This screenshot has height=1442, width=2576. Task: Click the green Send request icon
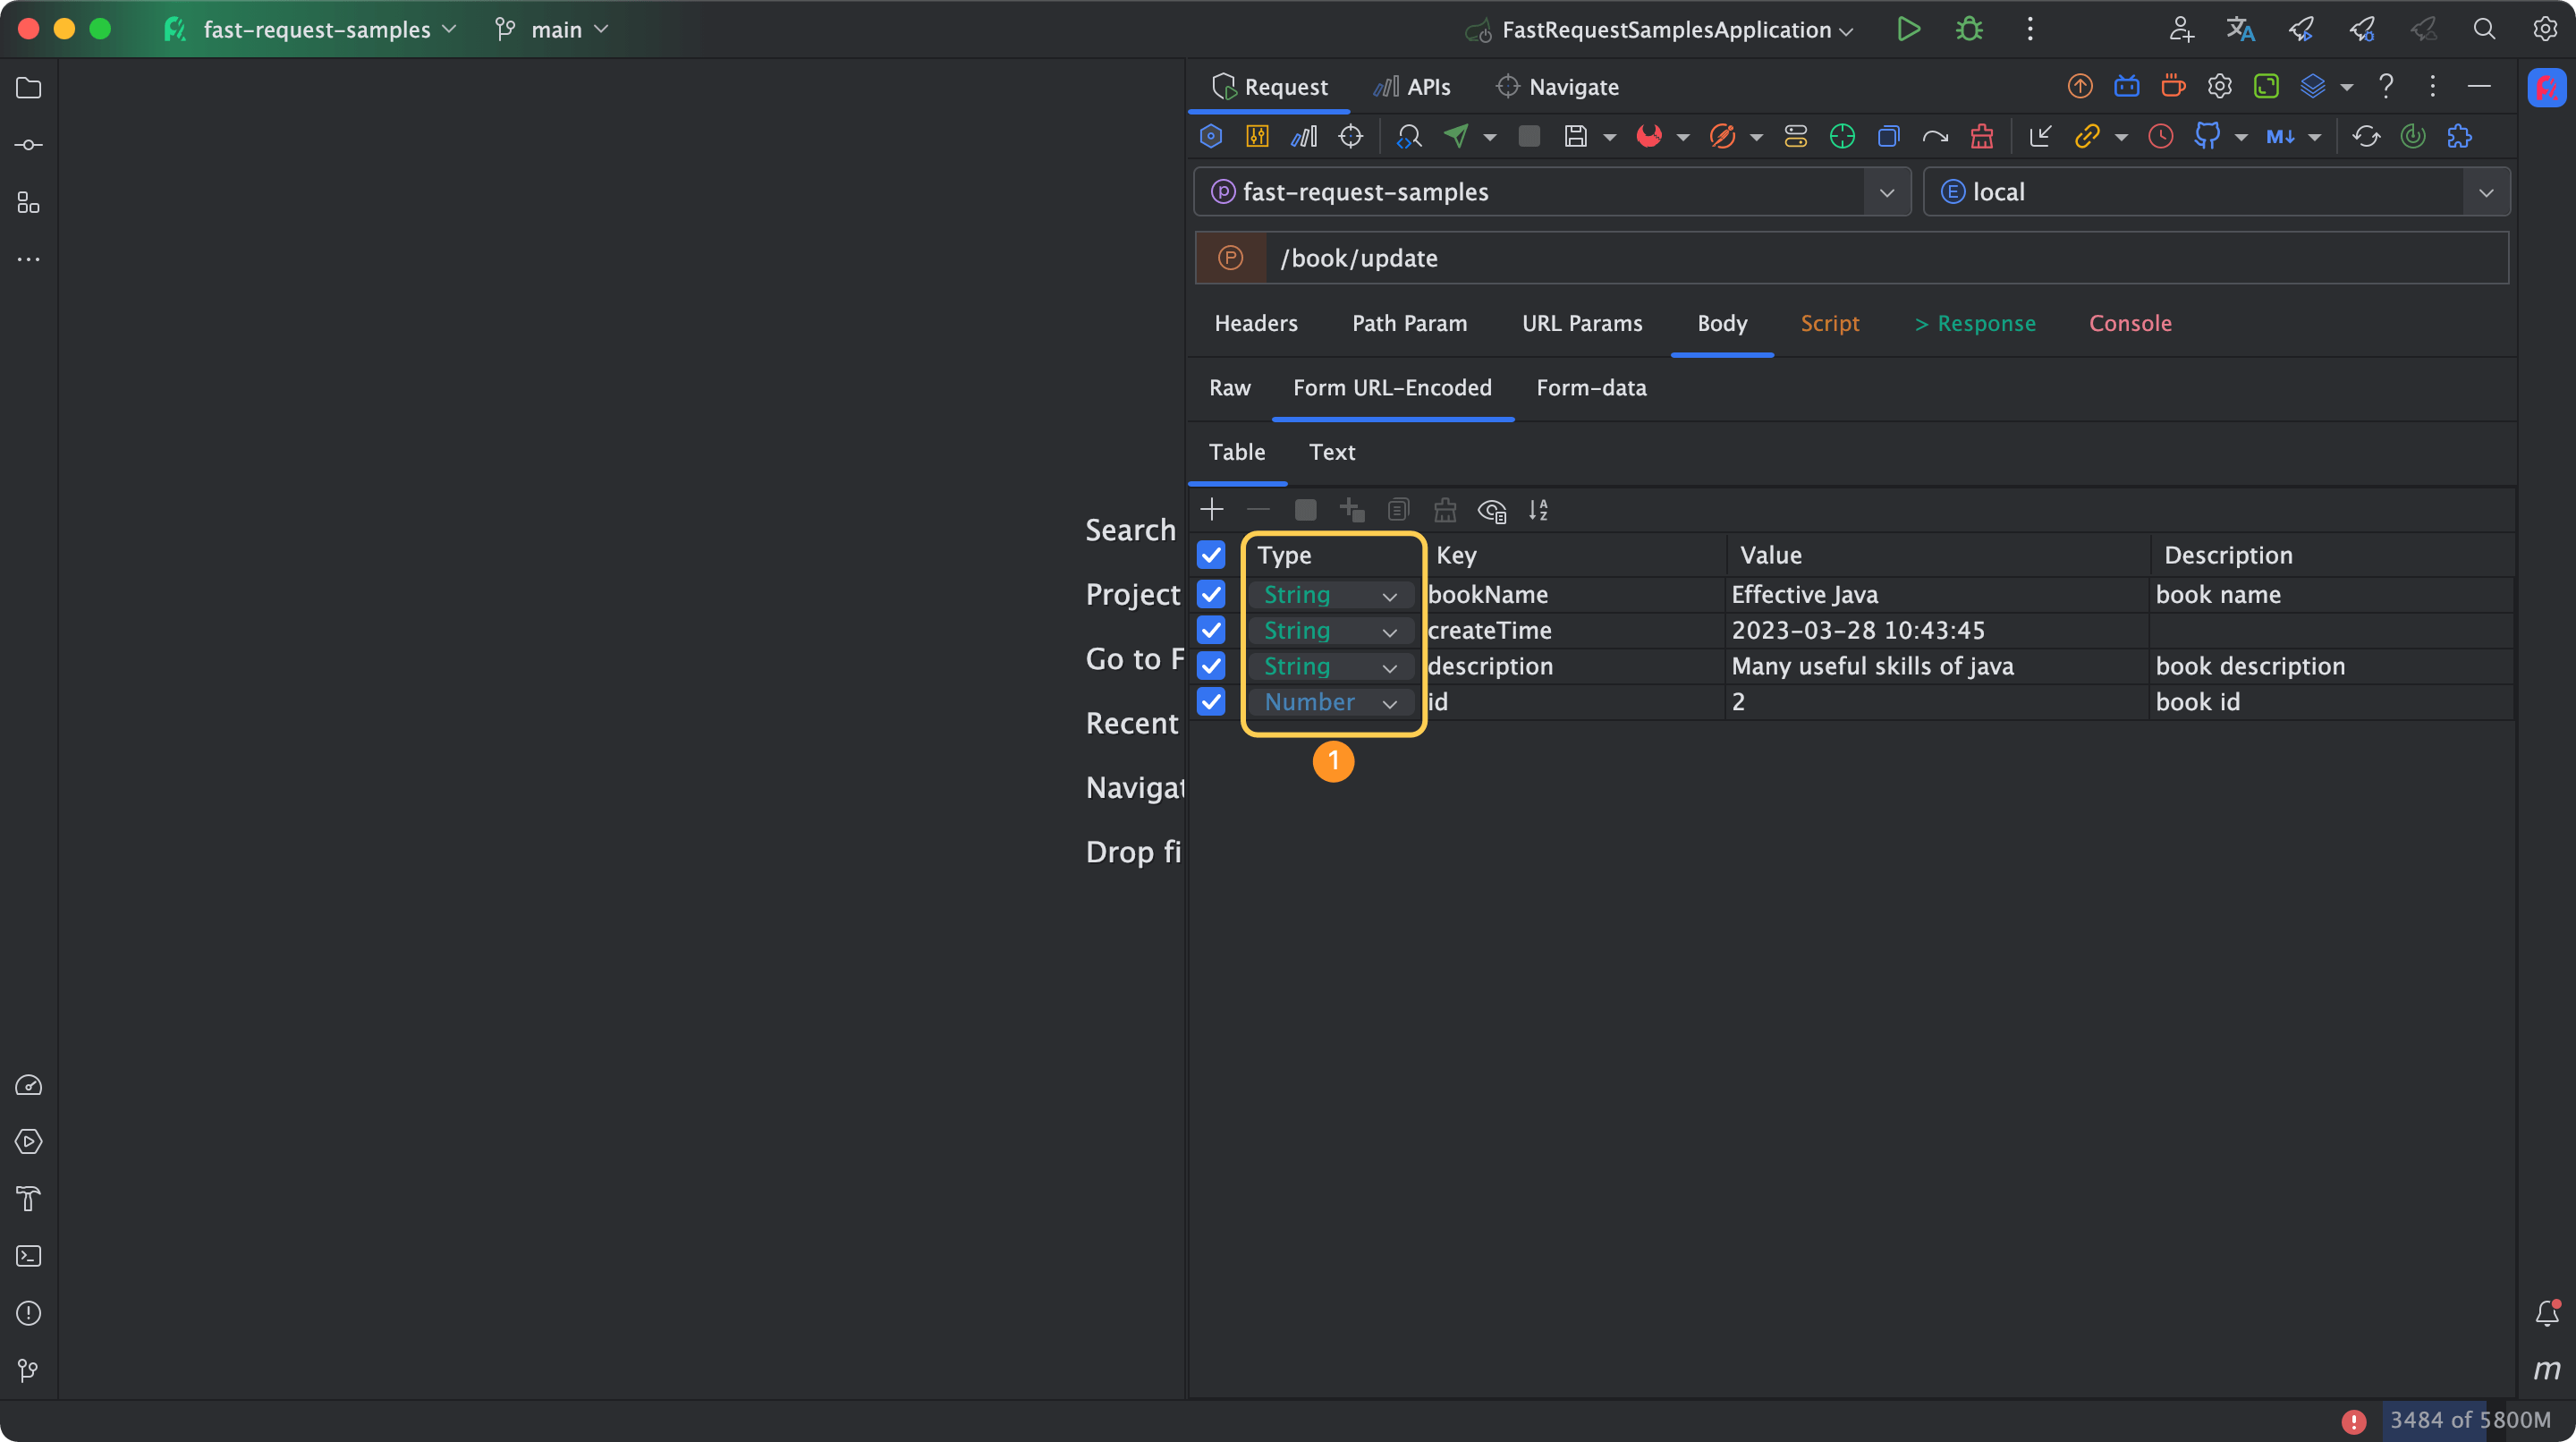(1456, 136)
